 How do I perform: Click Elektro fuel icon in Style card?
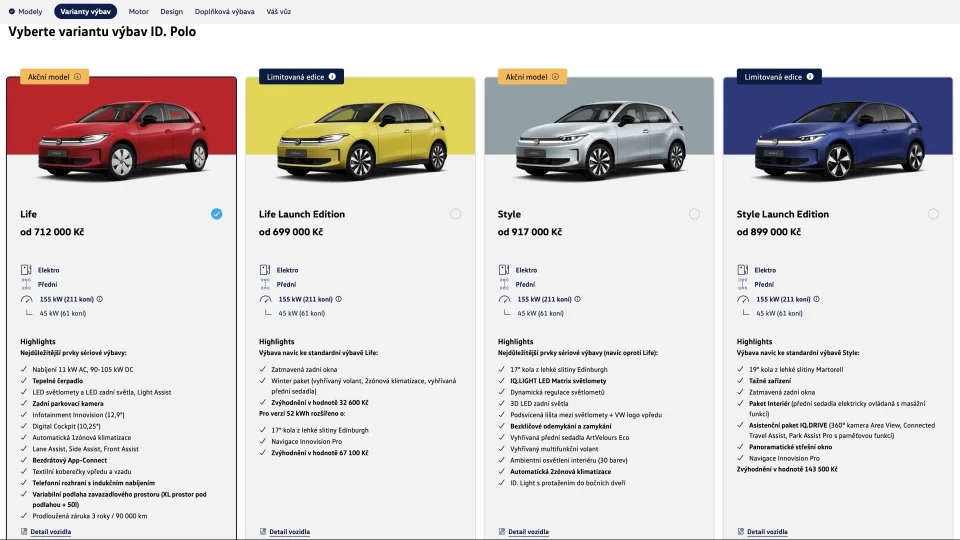[503, 270]
